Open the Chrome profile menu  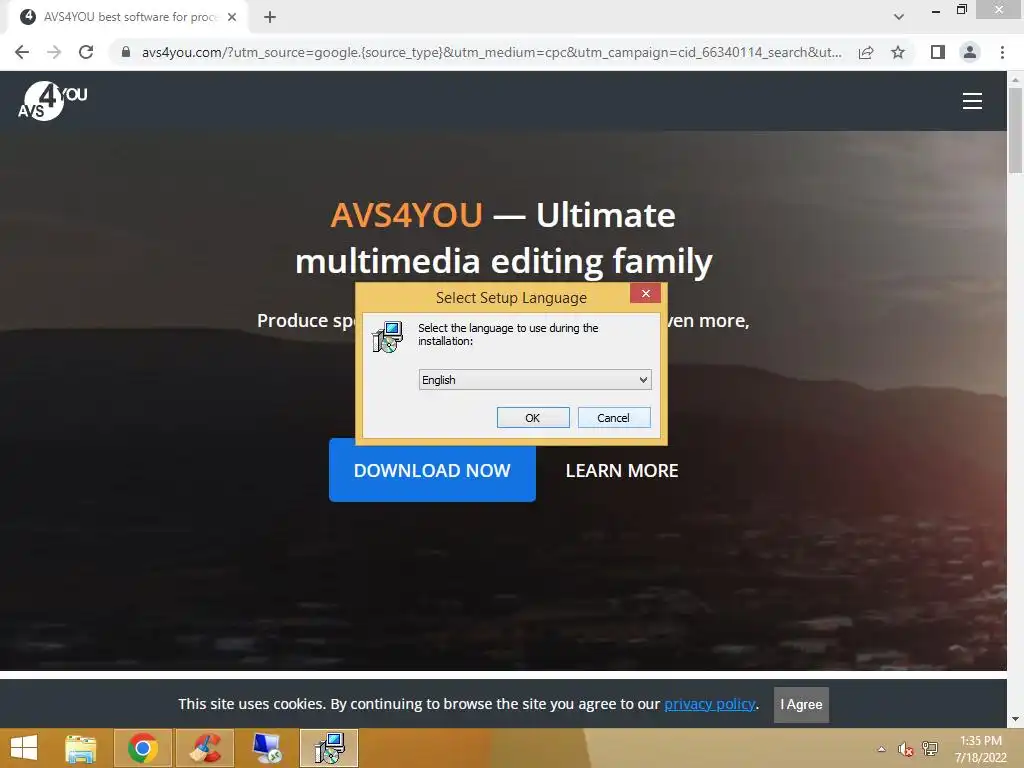tap(970, 52)
